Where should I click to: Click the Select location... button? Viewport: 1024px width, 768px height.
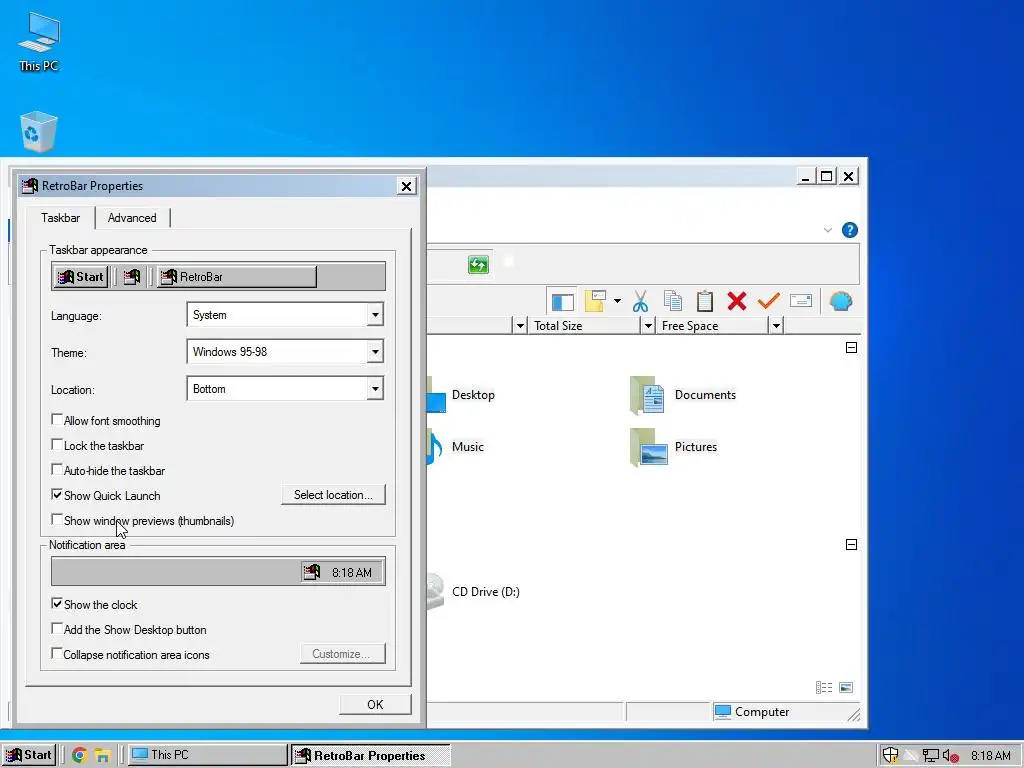(333, 495)
